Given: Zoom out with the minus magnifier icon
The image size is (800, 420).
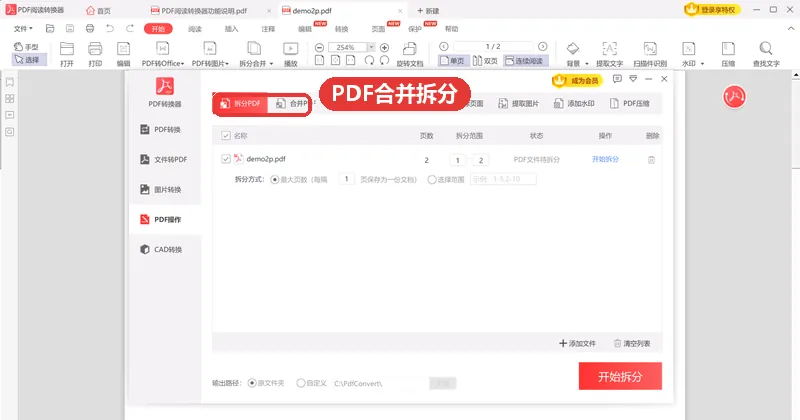Looking at the screenshot, I should tap(319, 47).
